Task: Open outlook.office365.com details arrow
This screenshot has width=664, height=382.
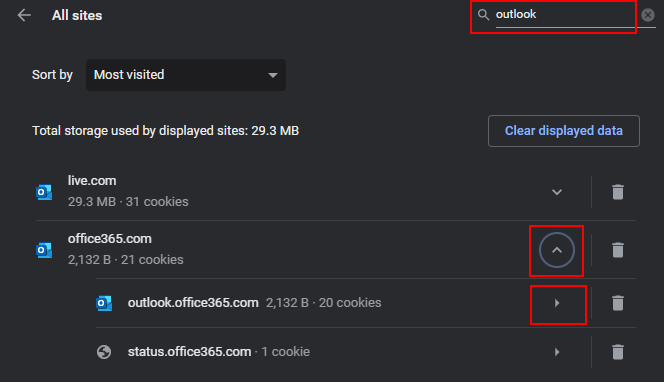Action: click(x=557, y=303)
